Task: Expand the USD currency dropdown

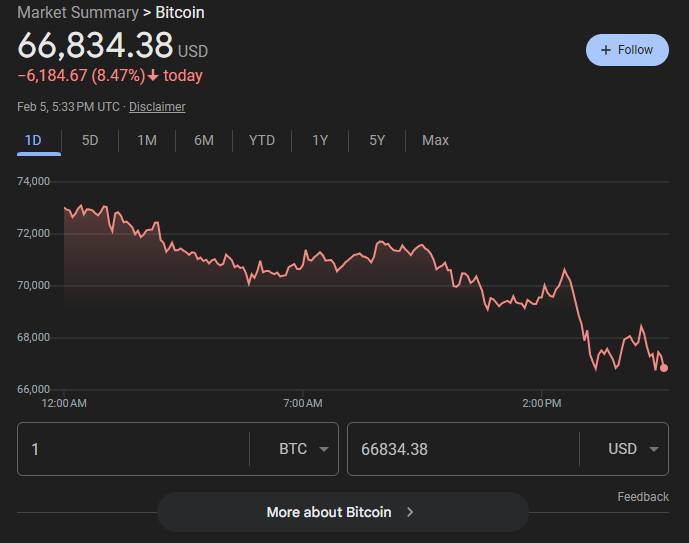Action: (634, 449)
